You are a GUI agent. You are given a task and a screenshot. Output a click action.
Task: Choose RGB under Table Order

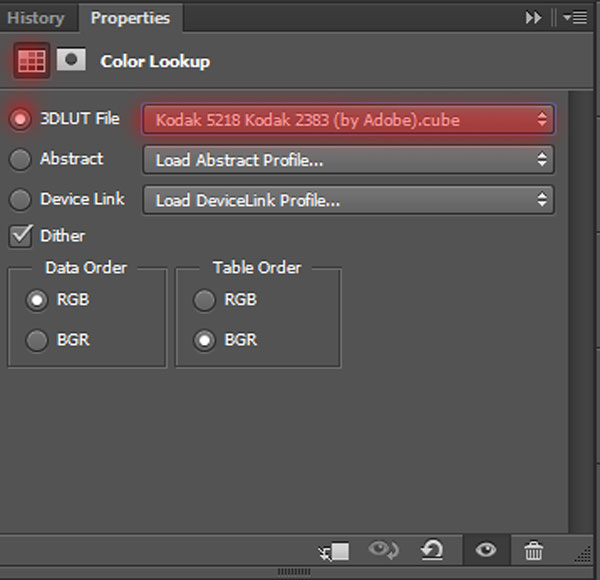pyautogui.click(x=205, y=300)
